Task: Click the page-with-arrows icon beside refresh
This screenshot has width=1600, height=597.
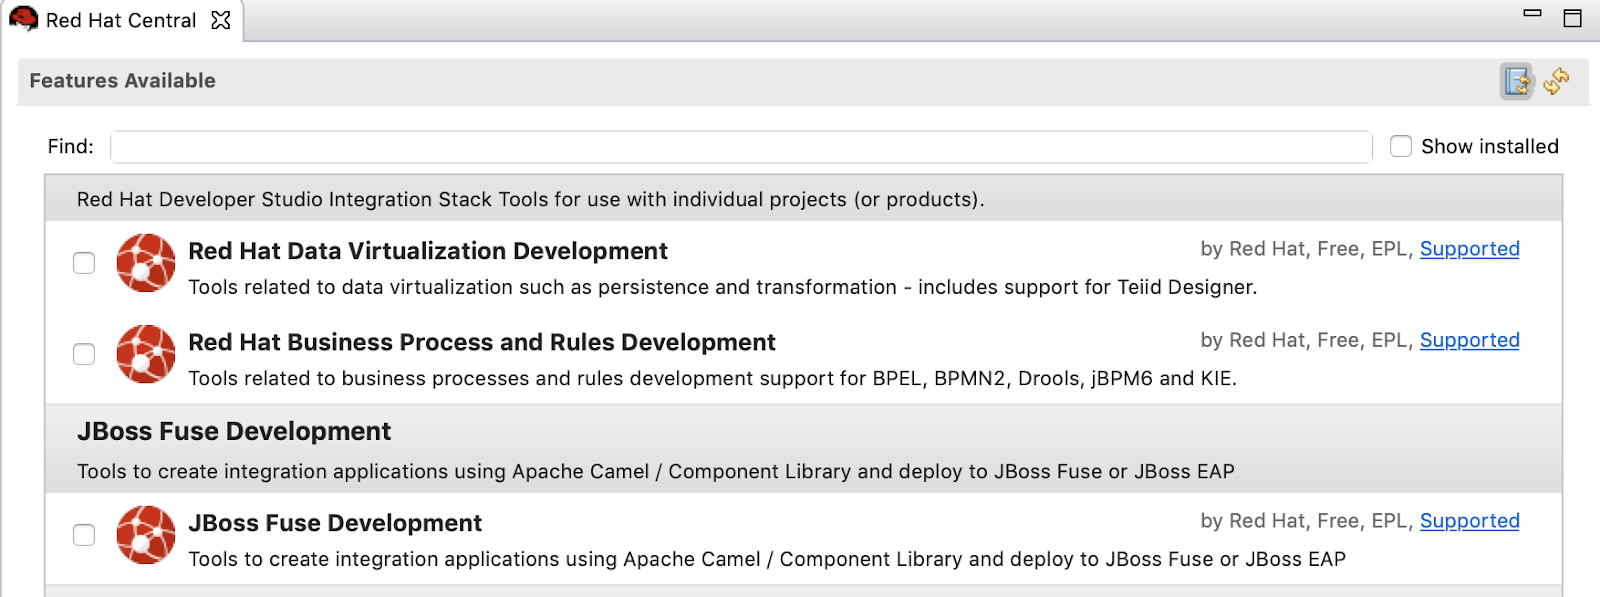Action: [x=1517, y=81]
